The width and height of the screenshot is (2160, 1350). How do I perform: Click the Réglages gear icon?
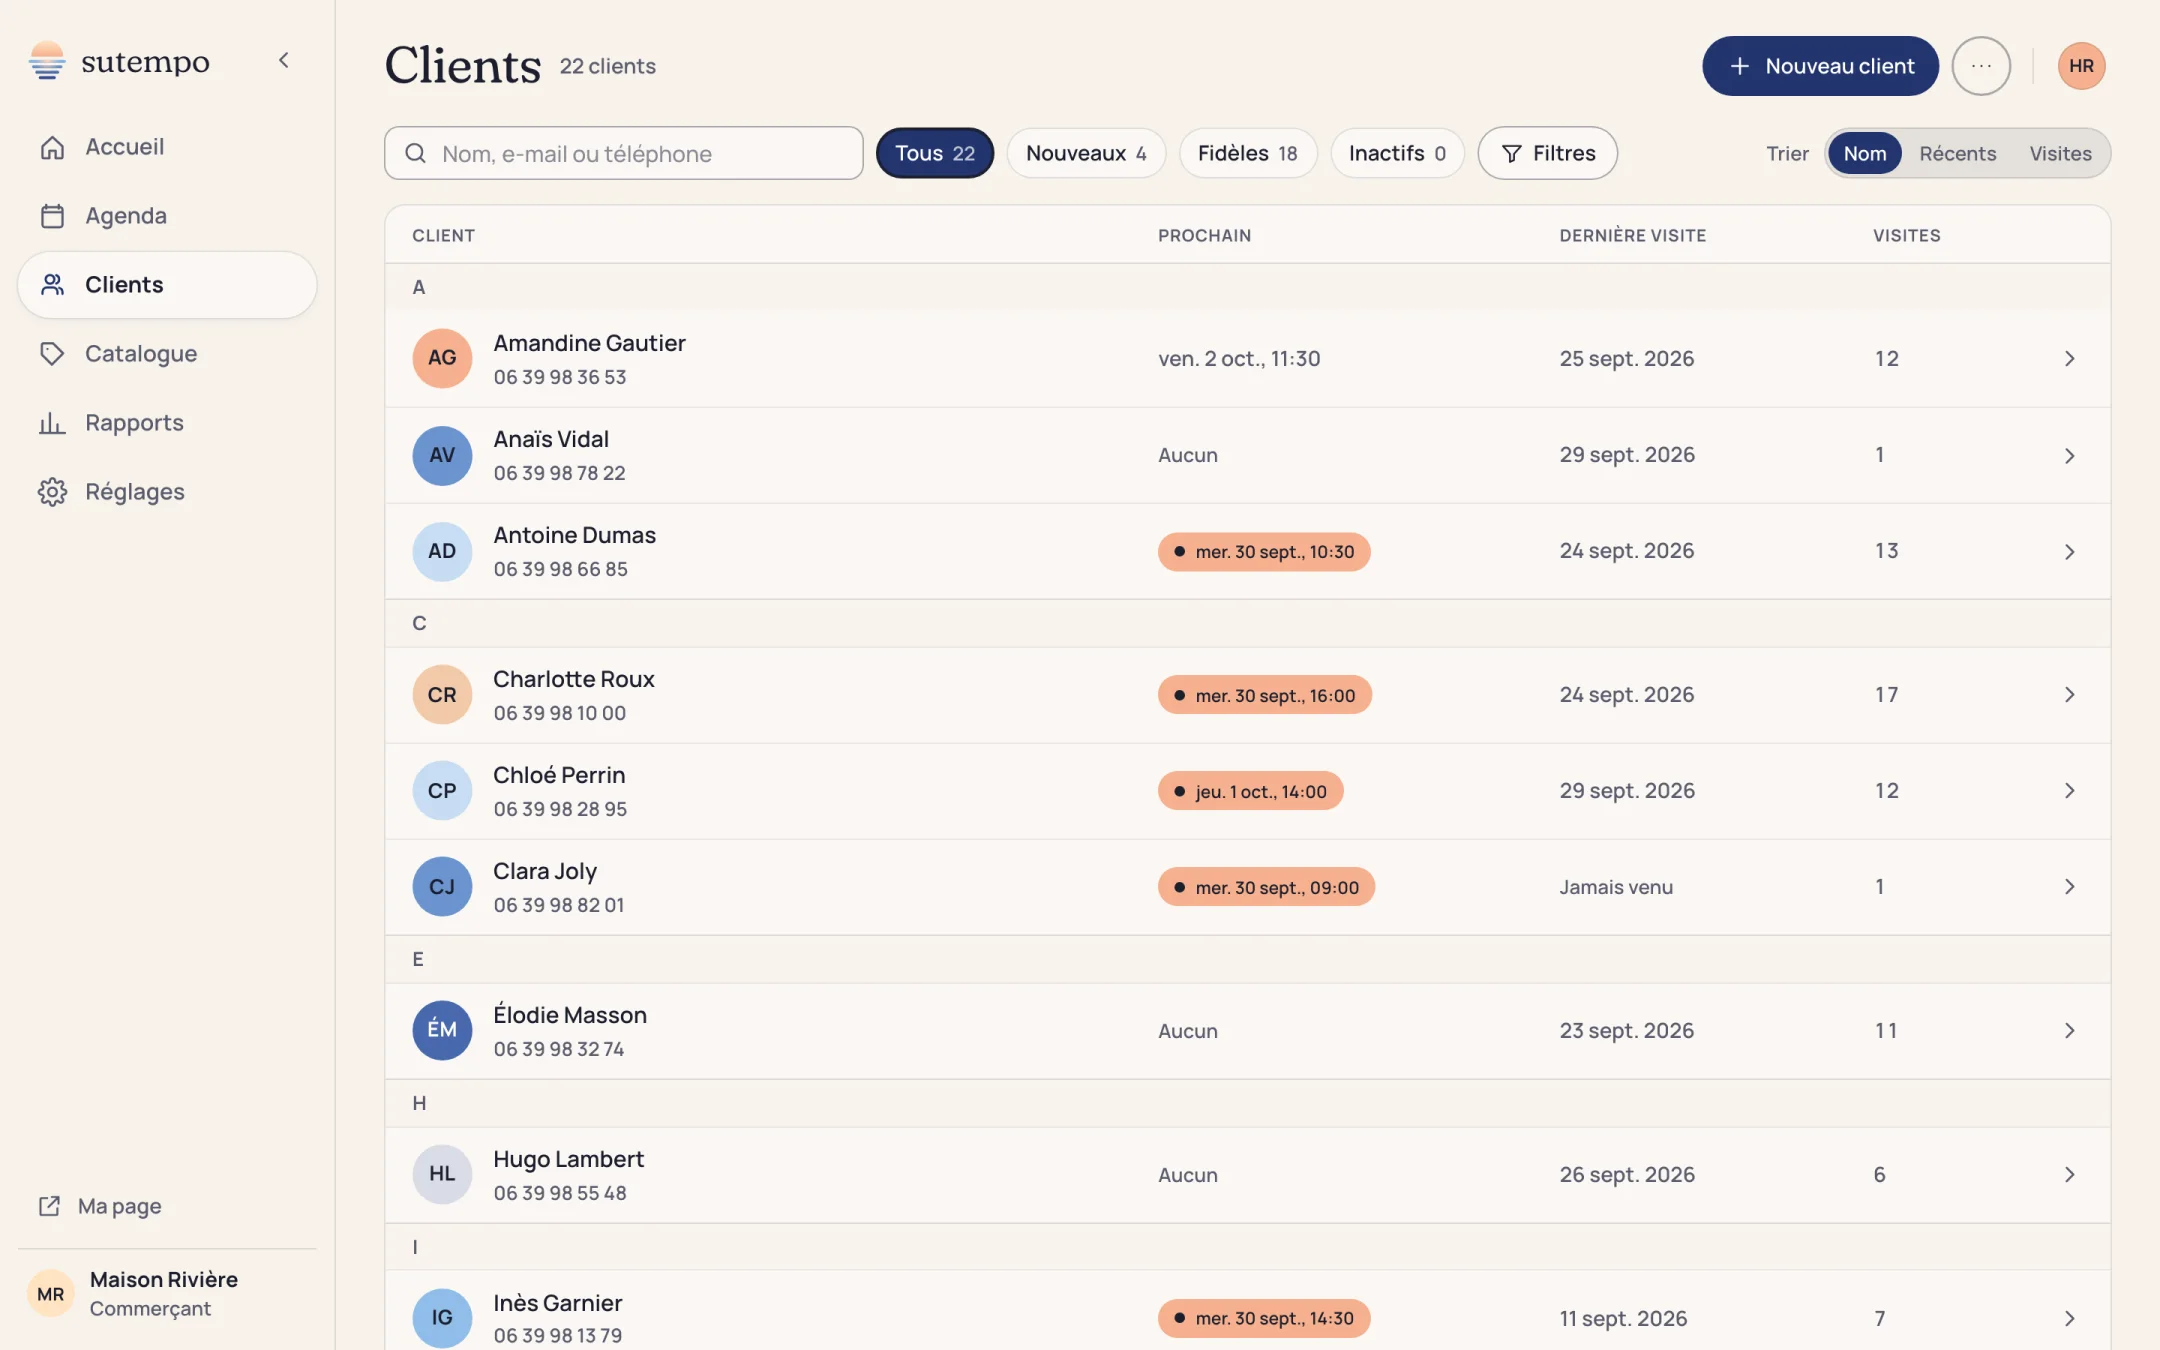pos(52,492)
